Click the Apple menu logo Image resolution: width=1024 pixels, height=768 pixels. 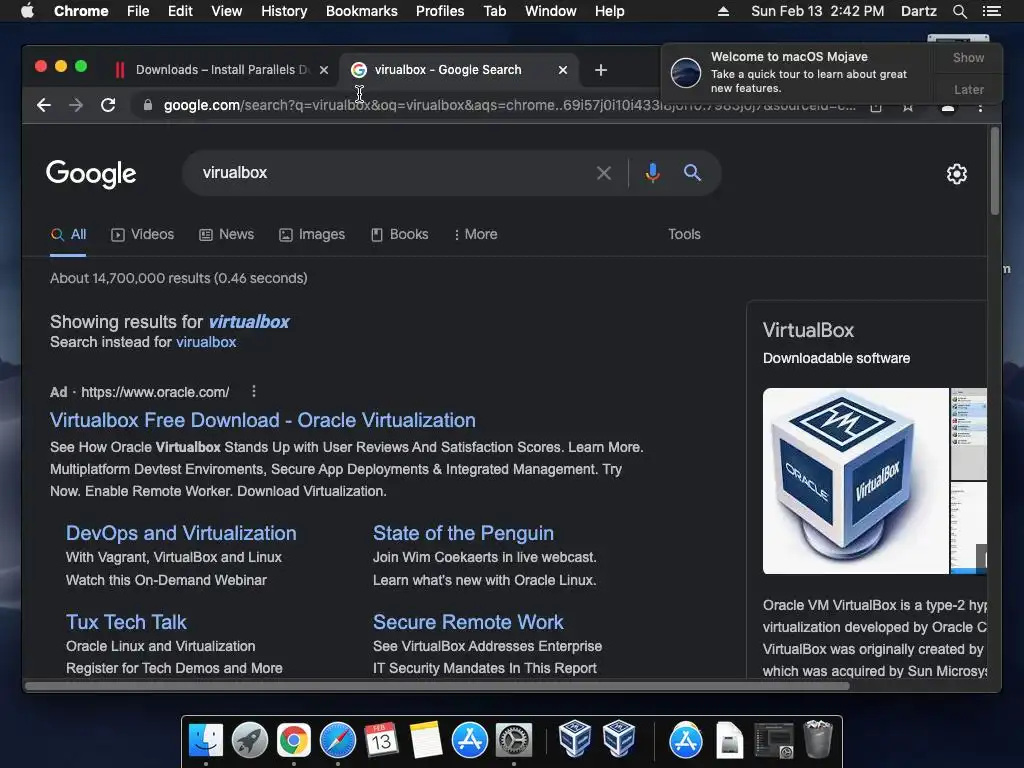(27, 10)
